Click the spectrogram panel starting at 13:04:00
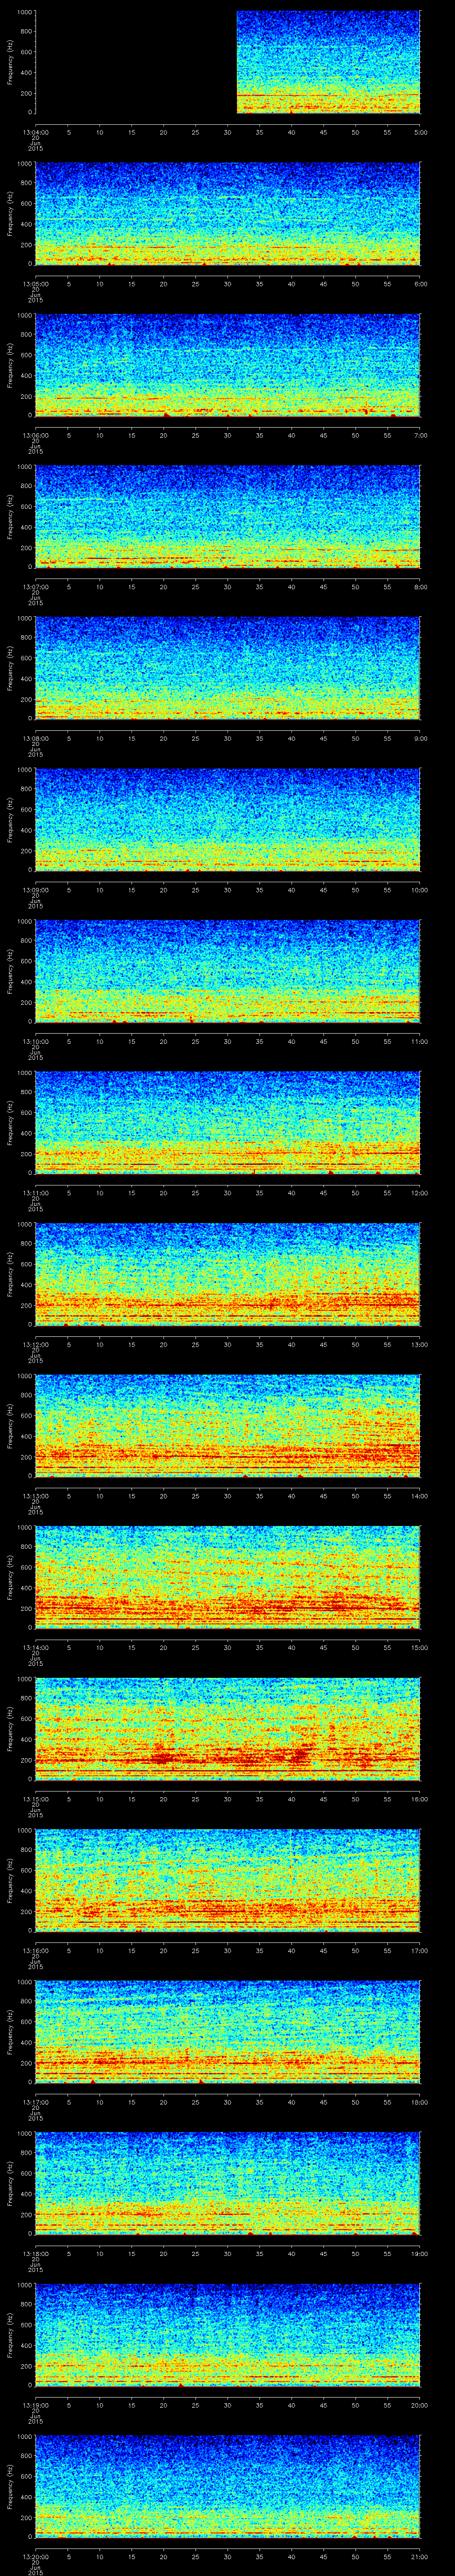 (x=228, y=62)
